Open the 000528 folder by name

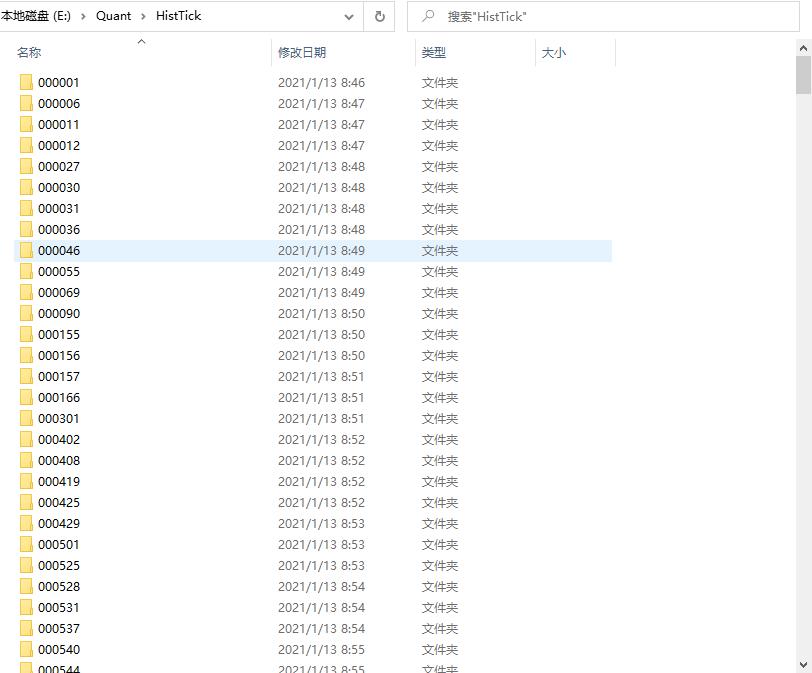58,586
